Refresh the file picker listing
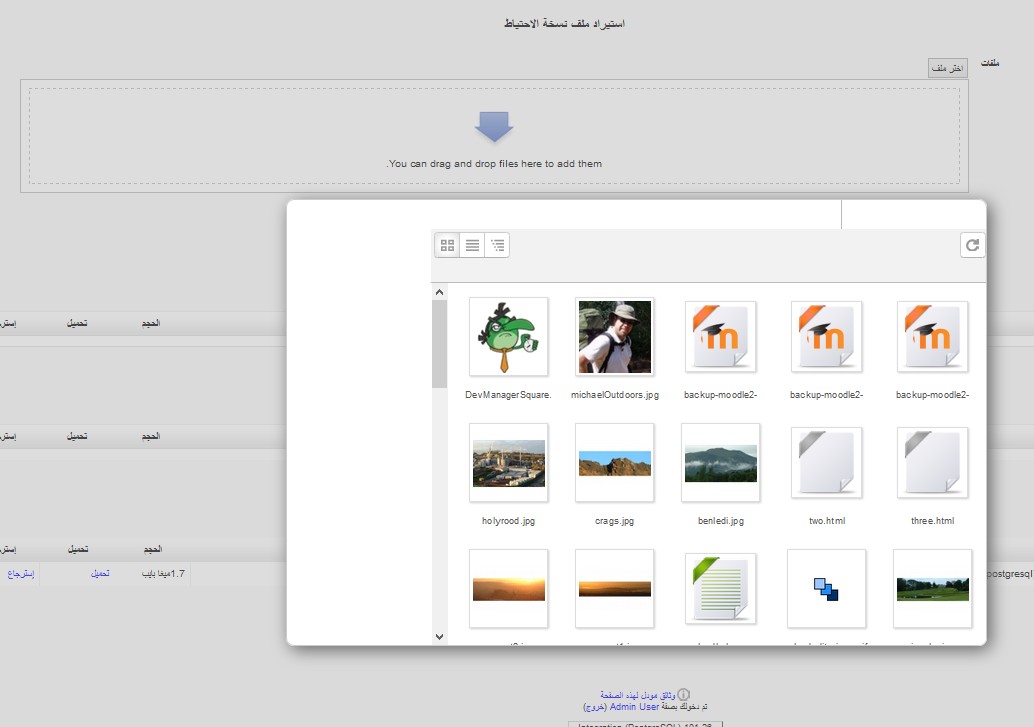The width and height of the screenshot is (1034, 727). pyautogui.click(x=972, y=245)
